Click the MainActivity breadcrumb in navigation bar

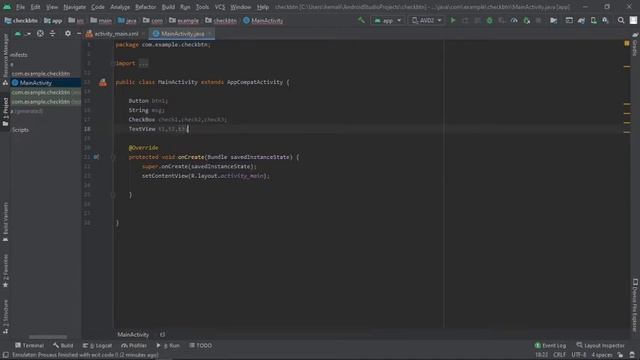[x=263, y=20]
